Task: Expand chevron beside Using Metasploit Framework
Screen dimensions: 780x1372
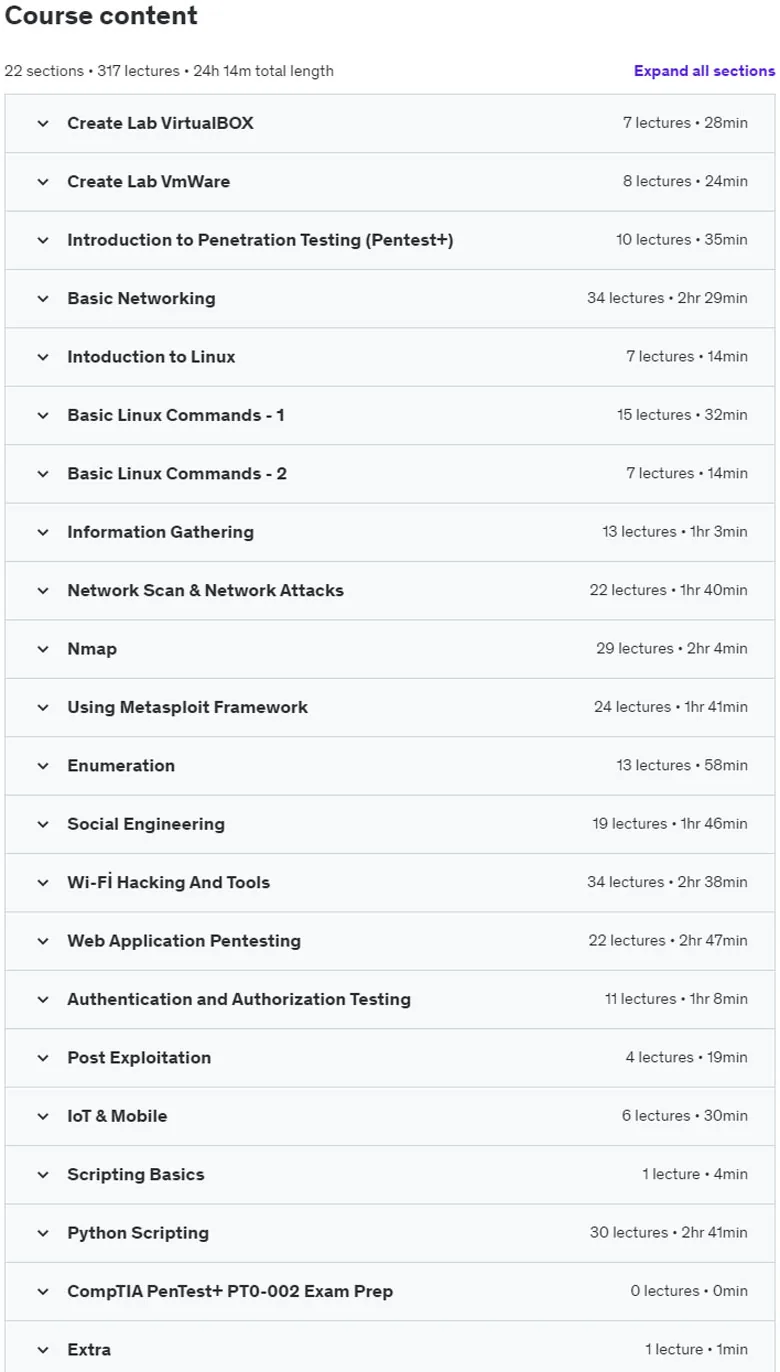Action: pyautogui.click(x=43, y=708)
